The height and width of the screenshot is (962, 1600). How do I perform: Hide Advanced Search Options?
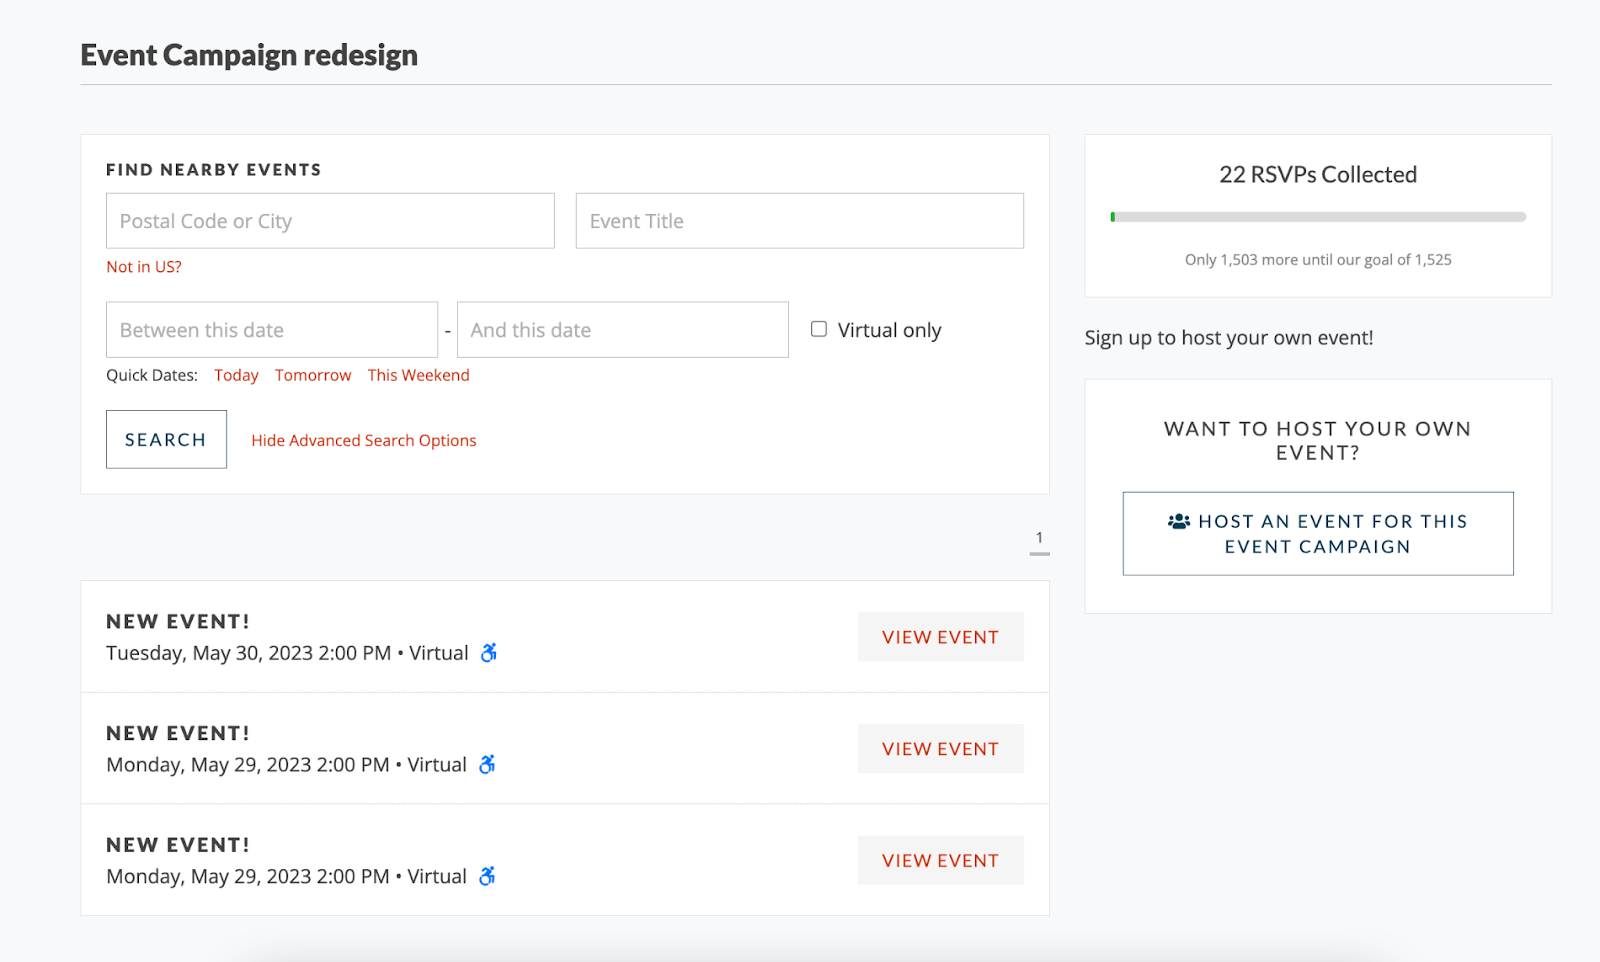coord(364,440)
